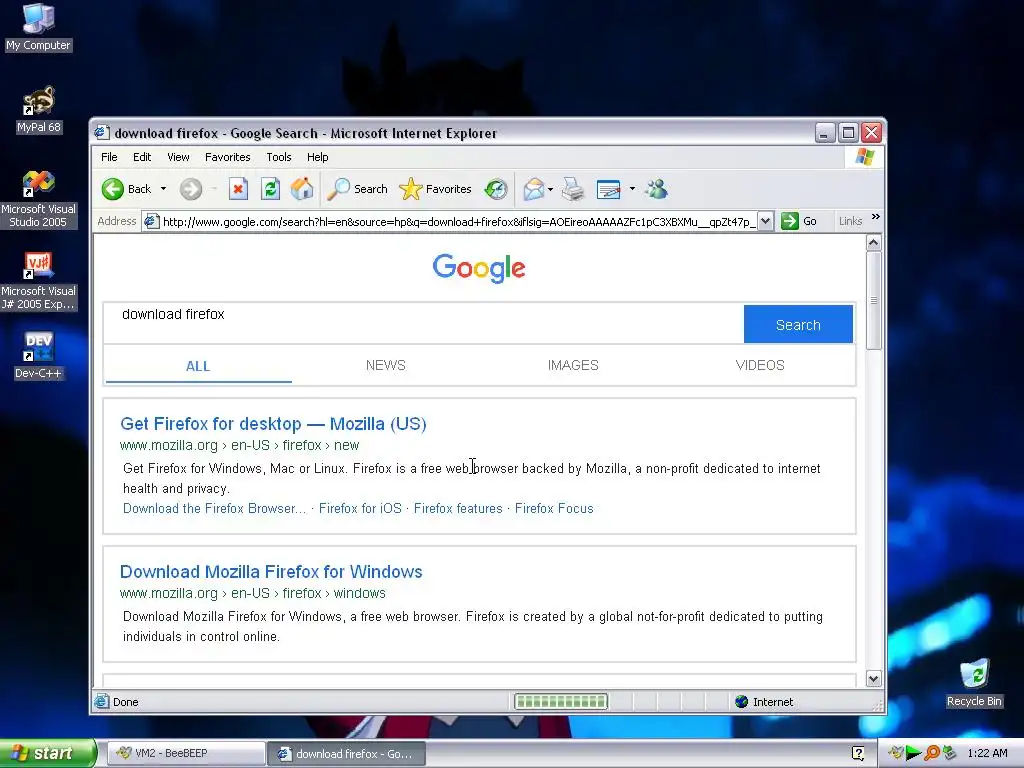This screenshot has width=1024, height=768.
Task: Click the Google search text box
Action: pos(423,323)
